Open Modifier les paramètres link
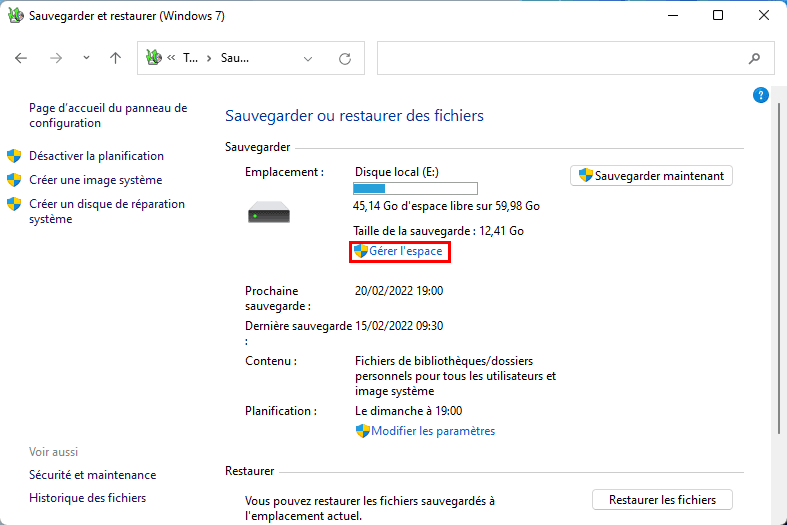The width and height of the screenshot is (787, 525). (433, 431)
